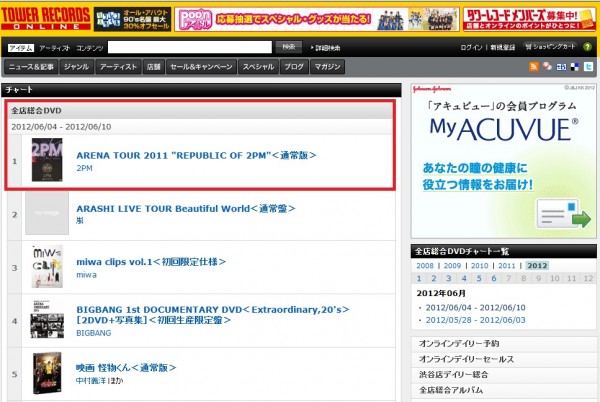
Task: Open 詳細検索 advanced search
Action: (326, 48)
